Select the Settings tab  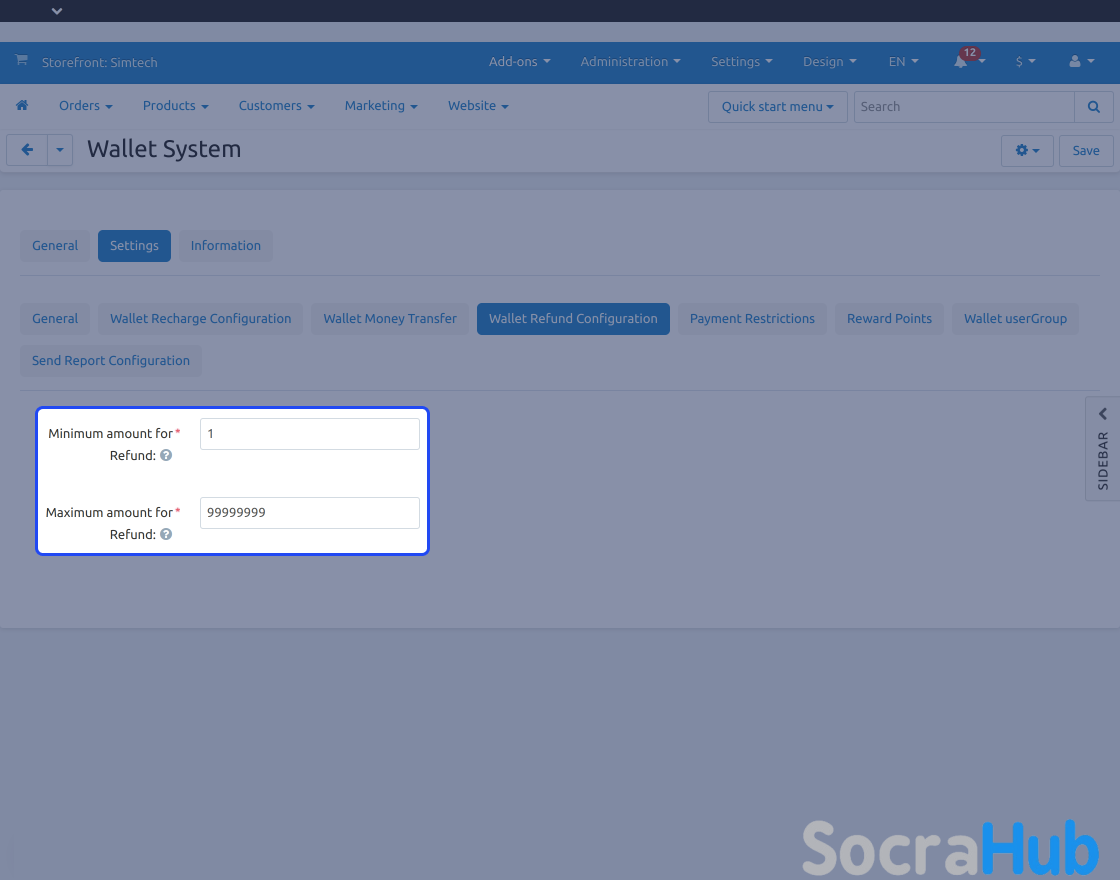[x=134, y=246]
